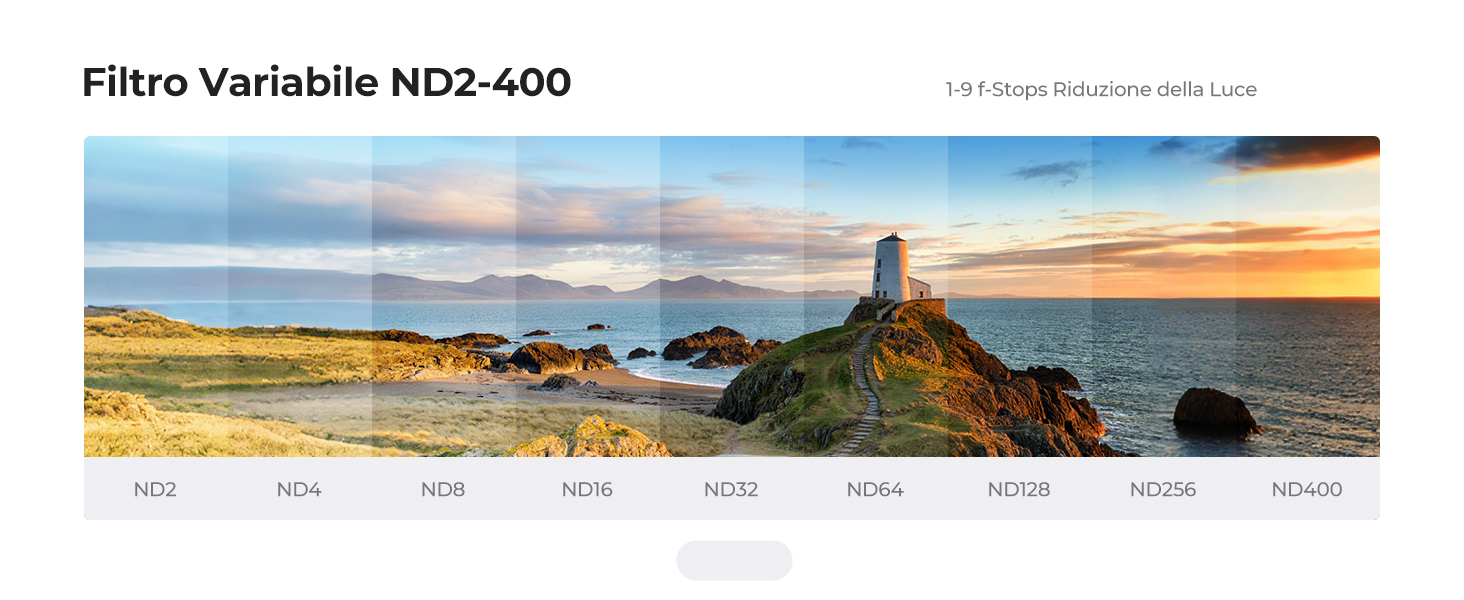Select the ND256 label
The width and height of the screenshot is (1464, 600).
[x=1163, y=490]
